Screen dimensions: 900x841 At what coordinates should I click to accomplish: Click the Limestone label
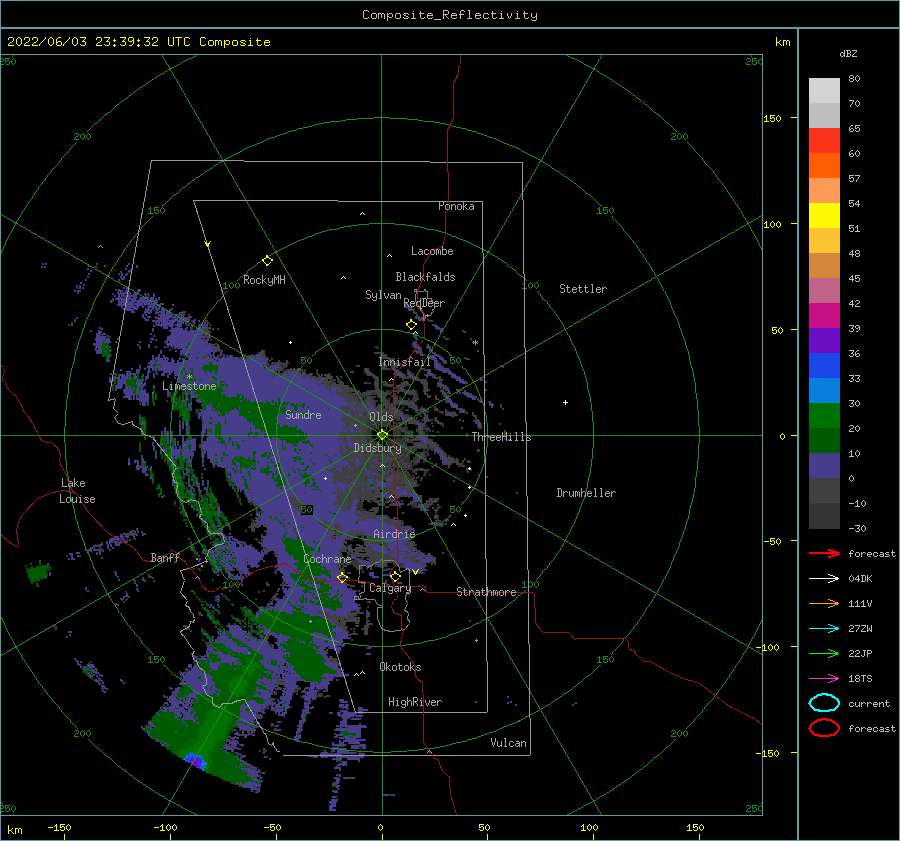189,386
